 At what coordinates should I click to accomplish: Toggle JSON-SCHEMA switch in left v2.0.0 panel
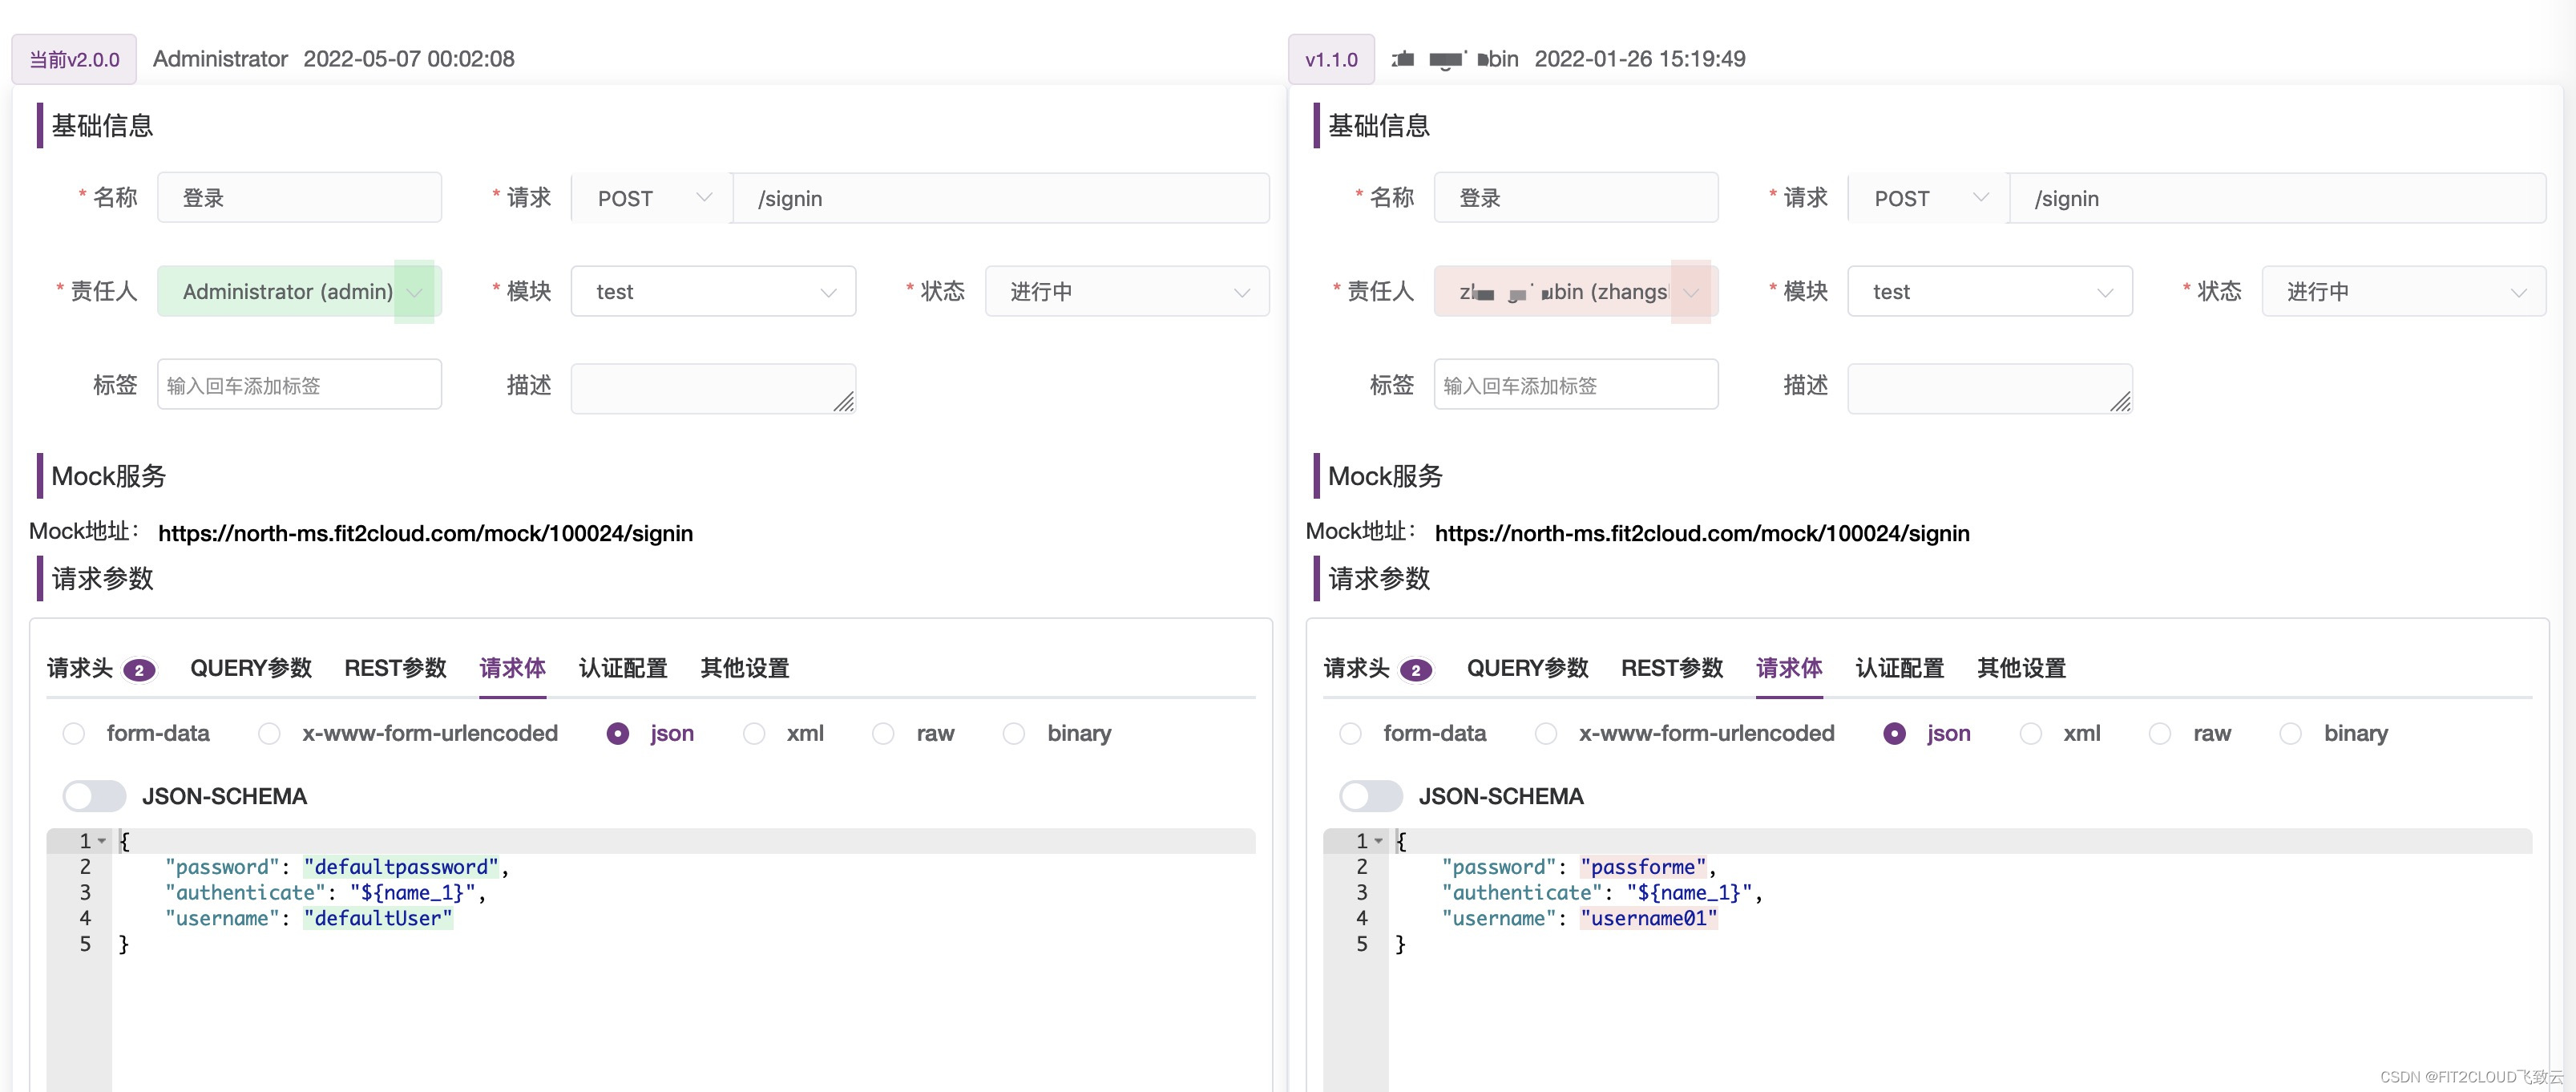click(94, 796)
